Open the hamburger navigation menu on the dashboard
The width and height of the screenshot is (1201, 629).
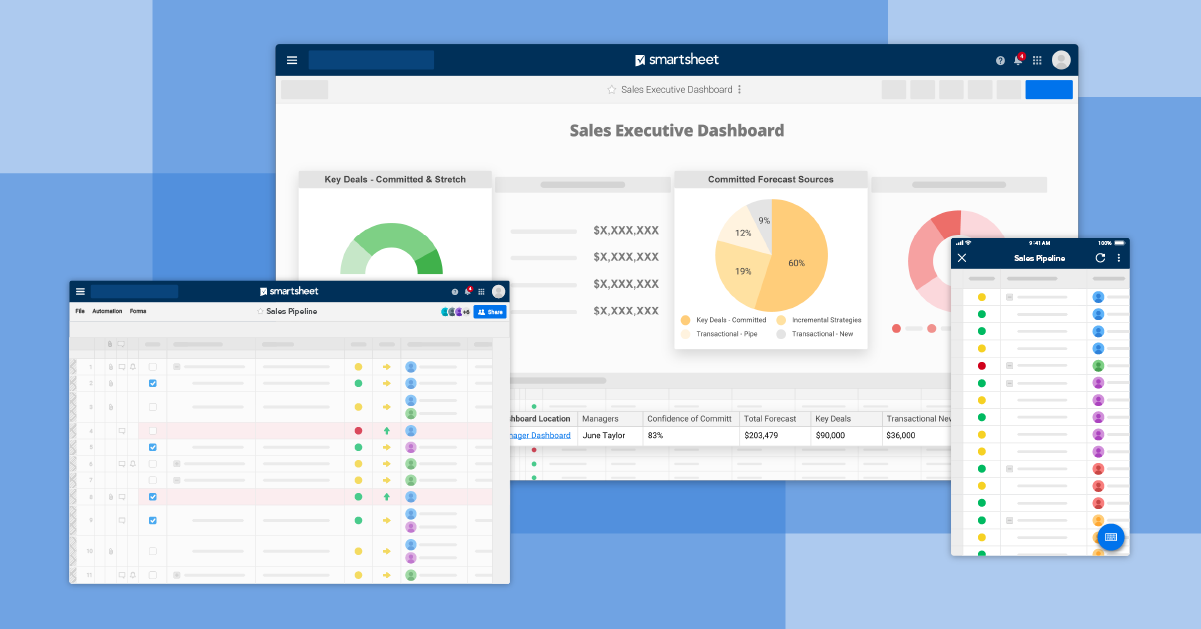point(291,60)
